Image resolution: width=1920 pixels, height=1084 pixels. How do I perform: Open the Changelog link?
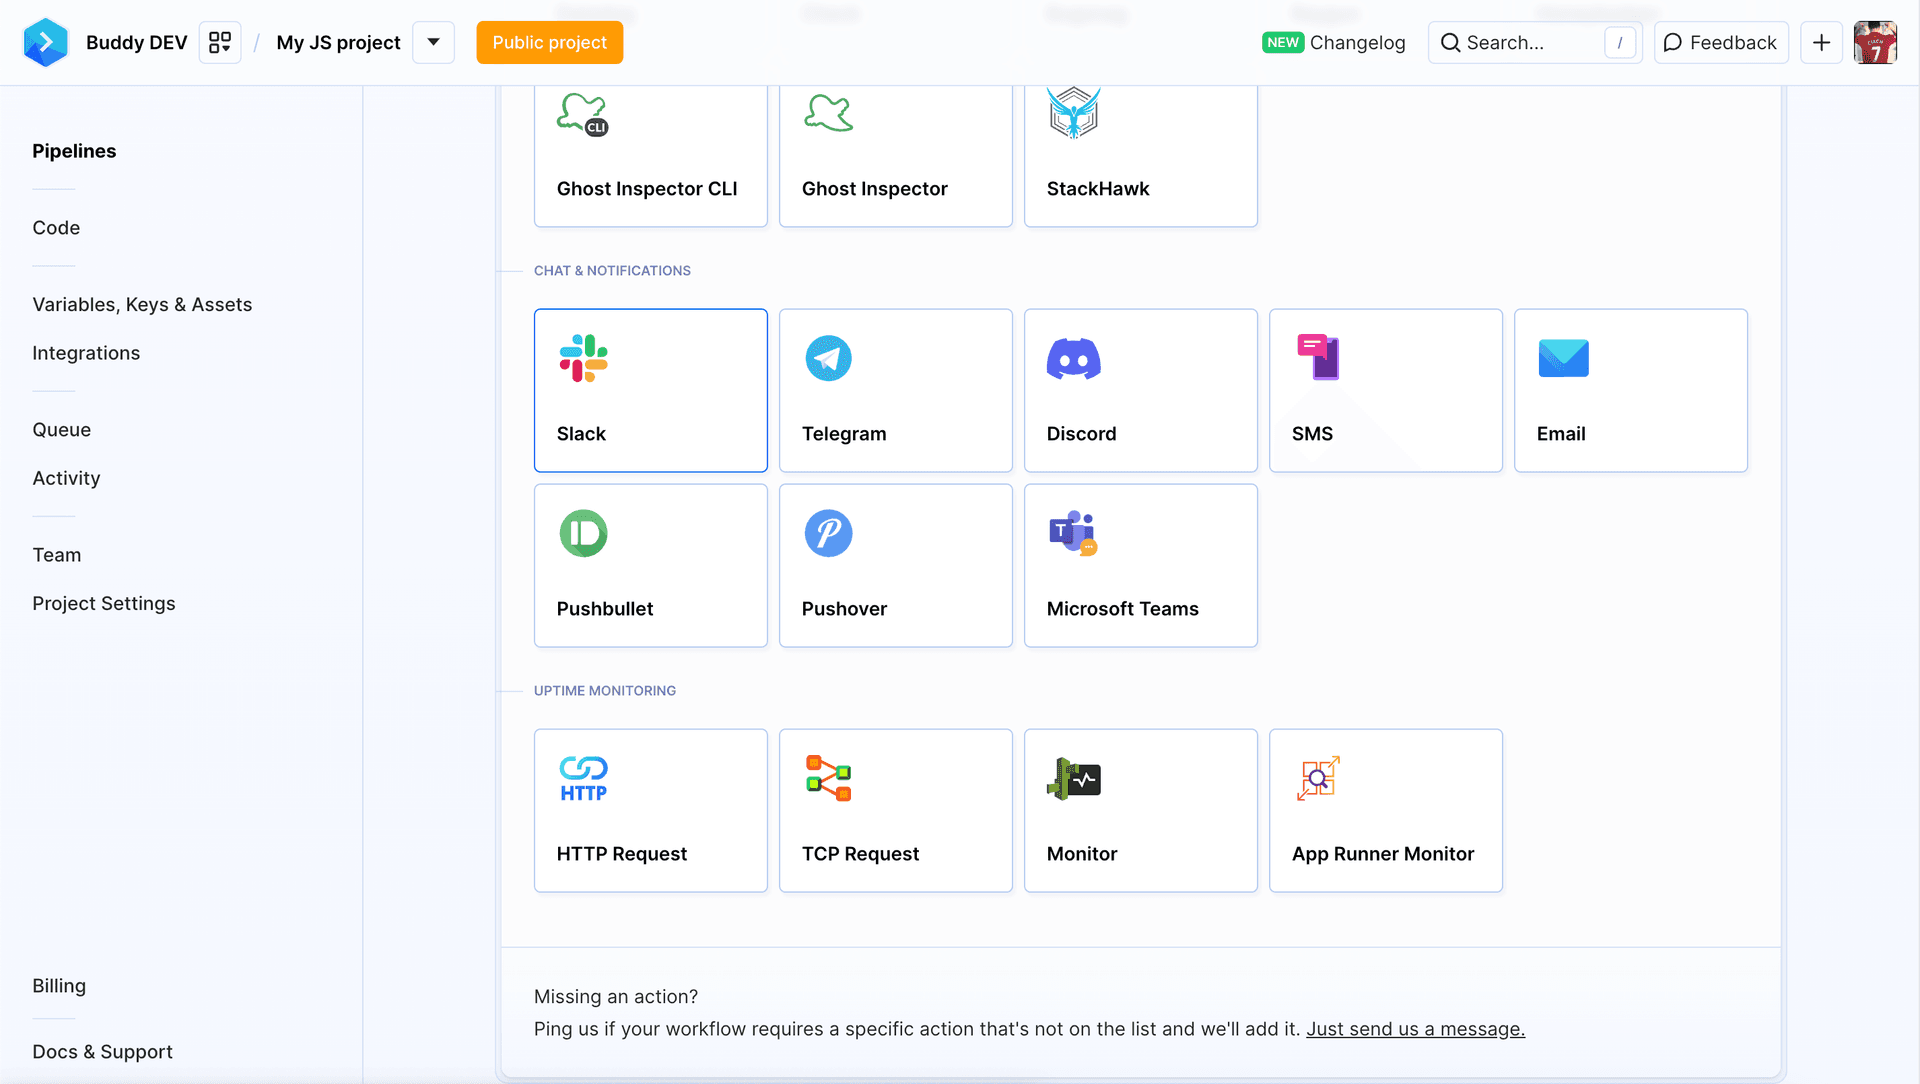1357,42
